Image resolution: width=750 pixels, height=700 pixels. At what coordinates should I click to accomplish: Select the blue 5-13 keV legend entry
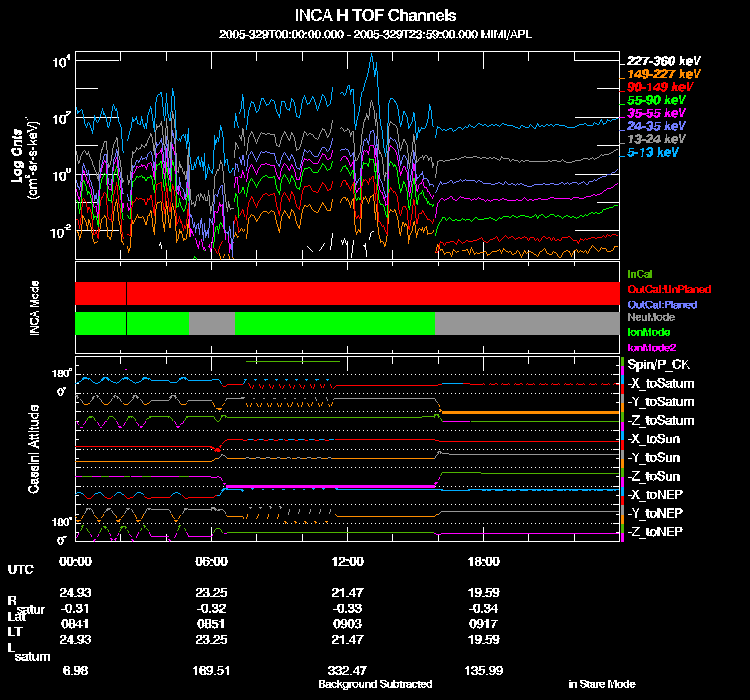coord(652,152)
